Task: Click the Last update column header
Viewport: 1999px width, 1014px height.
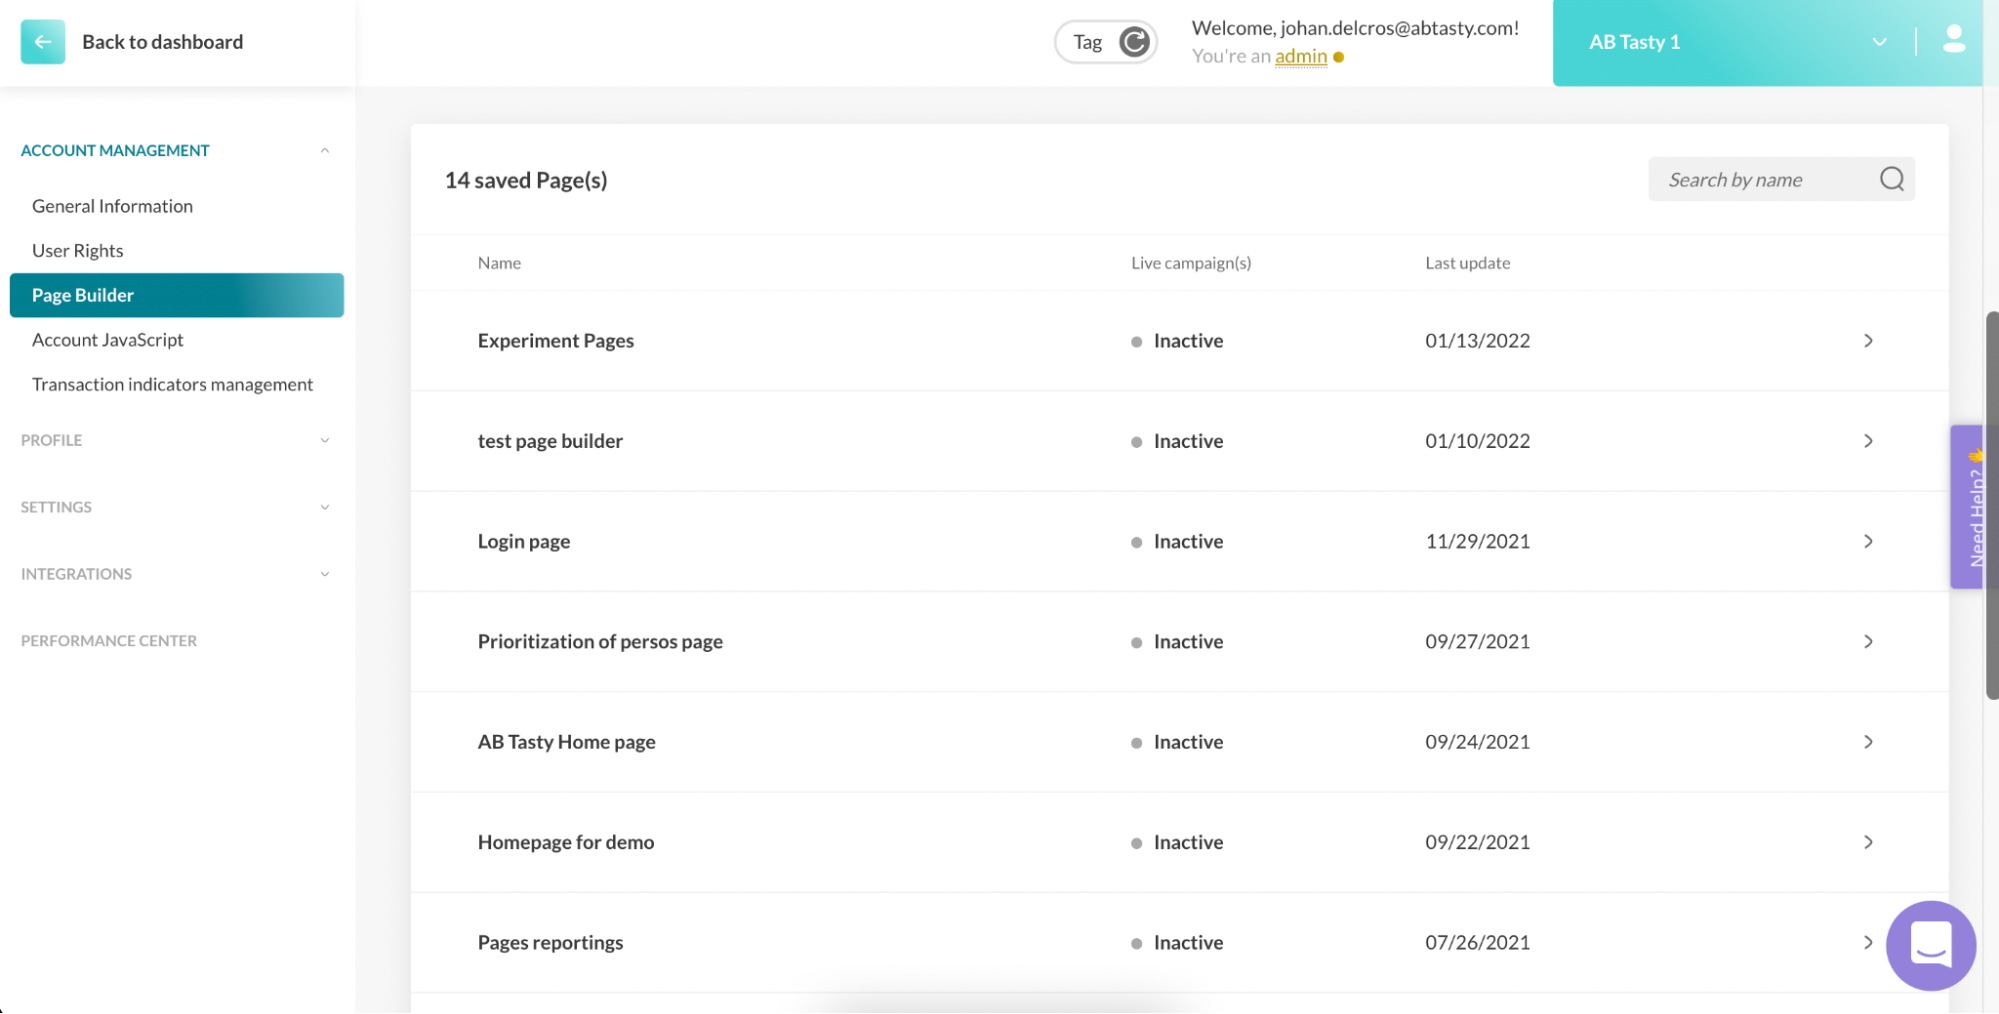Action: coord(1467,263)
